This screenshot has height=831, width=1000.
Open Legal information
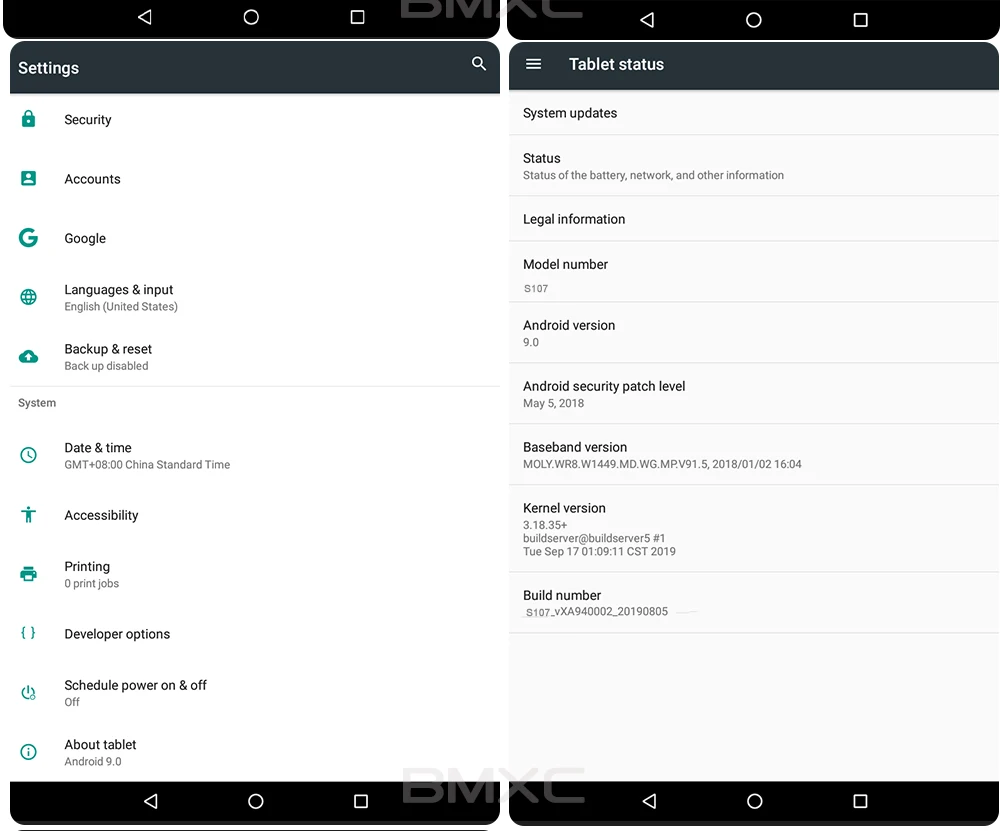pos(754,219)
